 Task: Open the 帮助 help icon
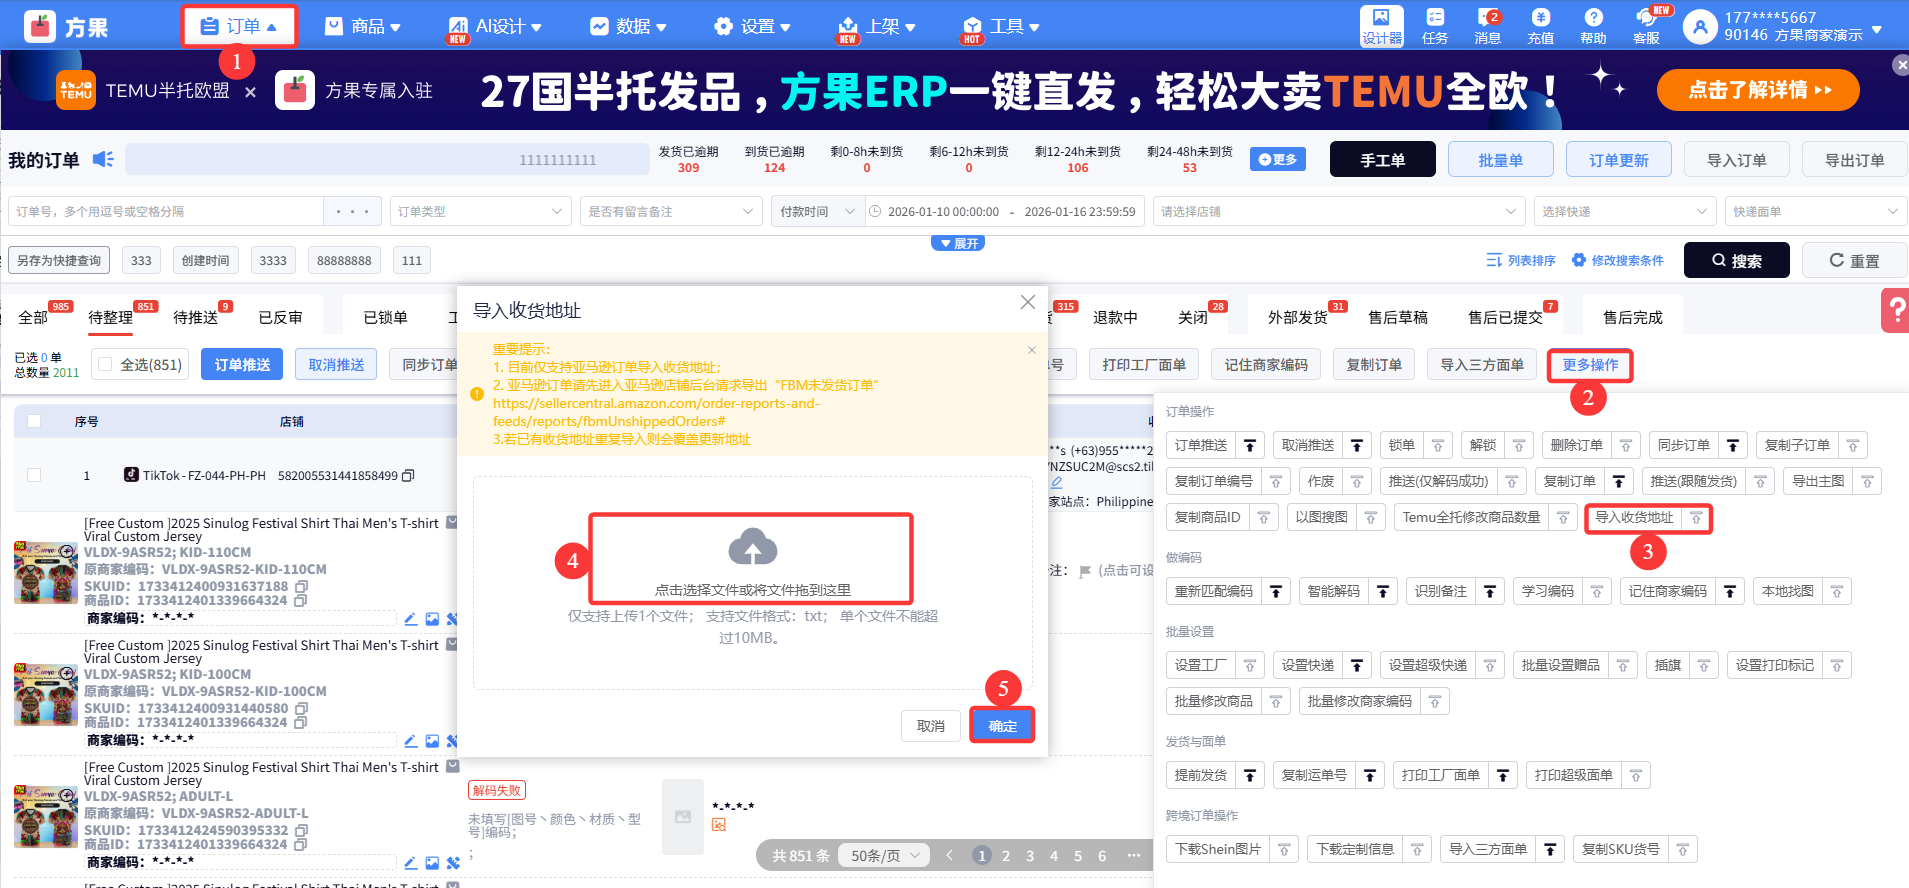click(1594, 26)
